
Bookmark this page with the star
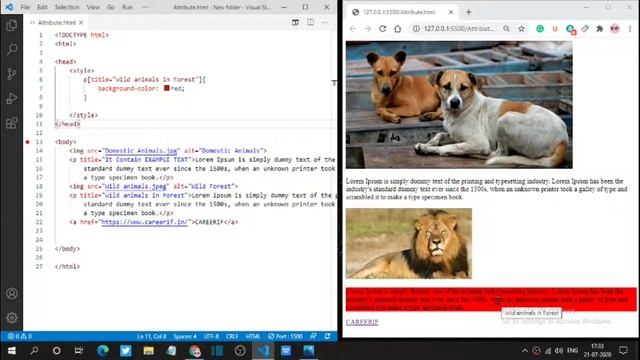point(521,29)
